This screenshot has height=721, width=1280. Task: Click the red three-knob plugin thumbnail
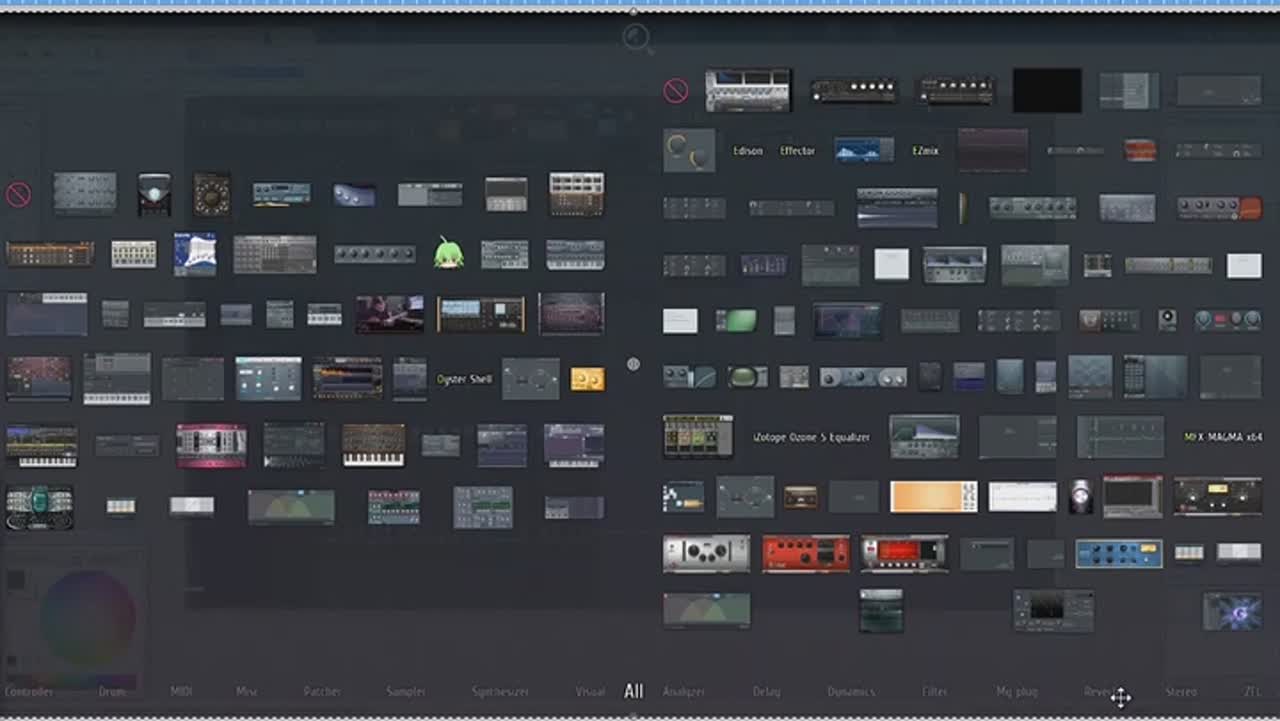(806, 553)
